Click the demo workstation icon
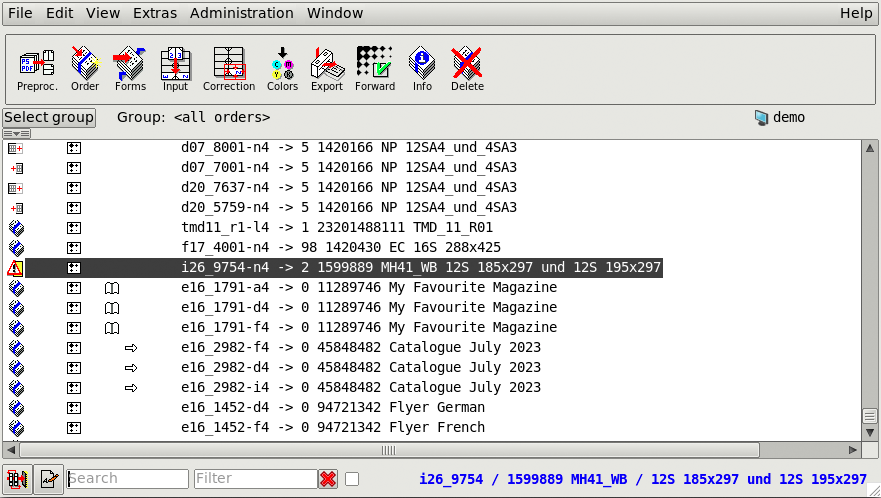The width and height of the screenshot is (881, 498). 761,117
